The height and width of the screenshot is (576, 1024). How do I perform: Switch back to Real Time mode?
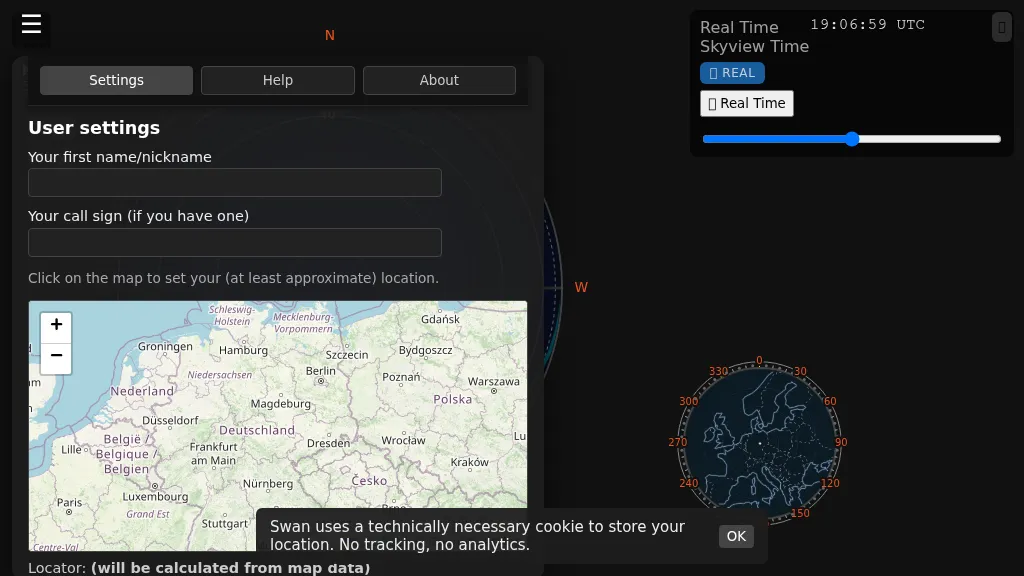click(746, 103)
